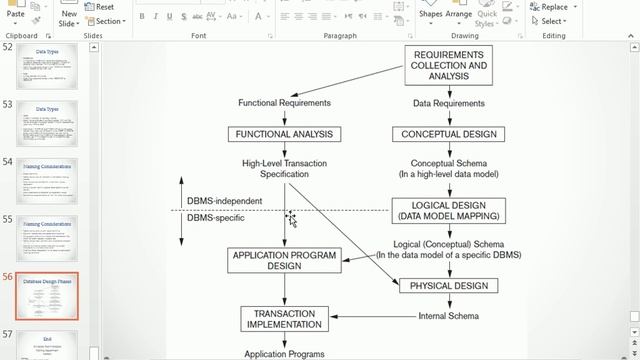
Task: Set left-to-right text direction
Action: 348,17
